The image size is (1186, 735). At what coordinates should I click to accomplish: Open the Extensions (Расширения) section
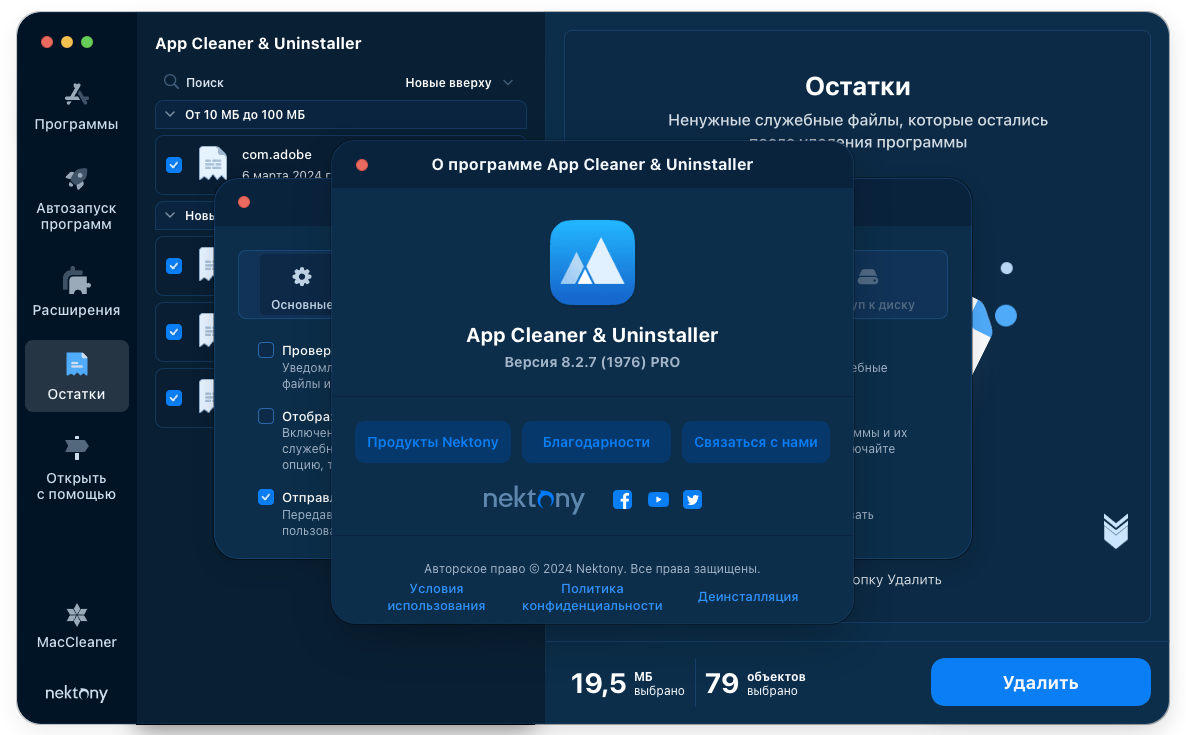pyautogui.click(x=76, y=292)
